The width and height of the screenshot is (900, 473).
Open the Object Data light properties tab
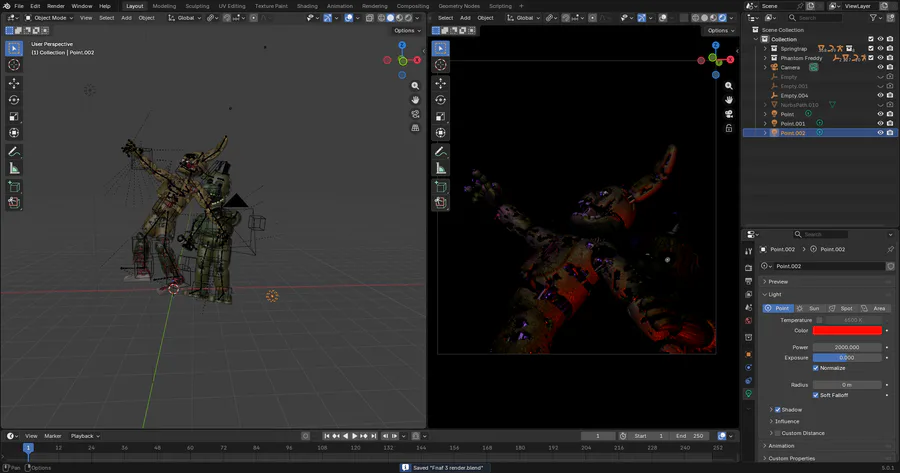(749, 394)
